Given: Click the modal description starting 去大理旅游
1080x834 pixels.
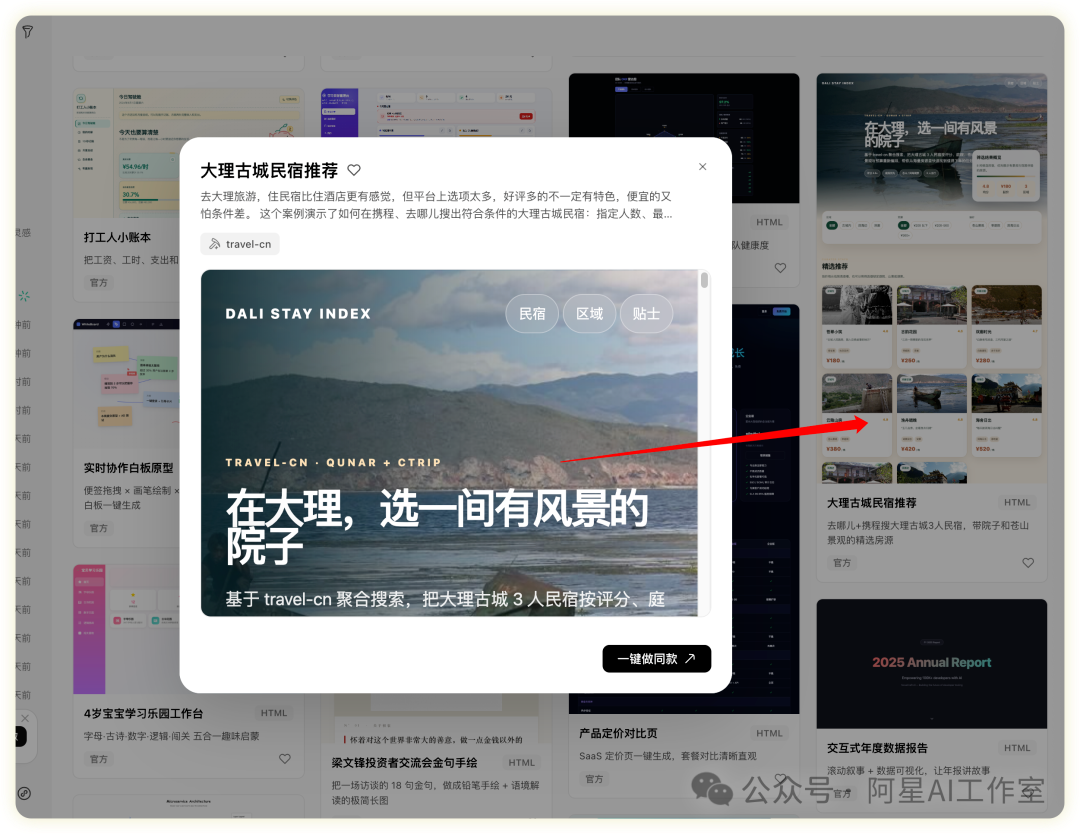Looking at the screenshot, I should point(436,205).
